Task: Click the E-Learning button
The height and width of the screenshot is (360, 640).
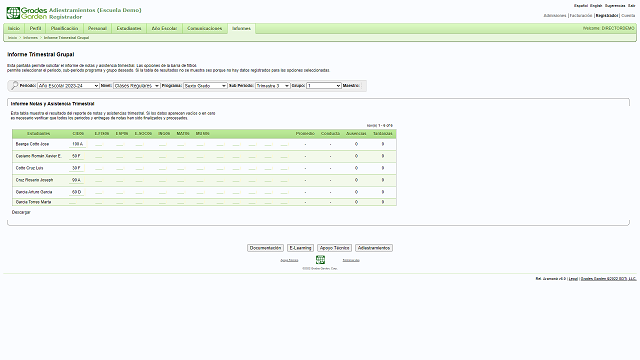Action: coord(300,248)
